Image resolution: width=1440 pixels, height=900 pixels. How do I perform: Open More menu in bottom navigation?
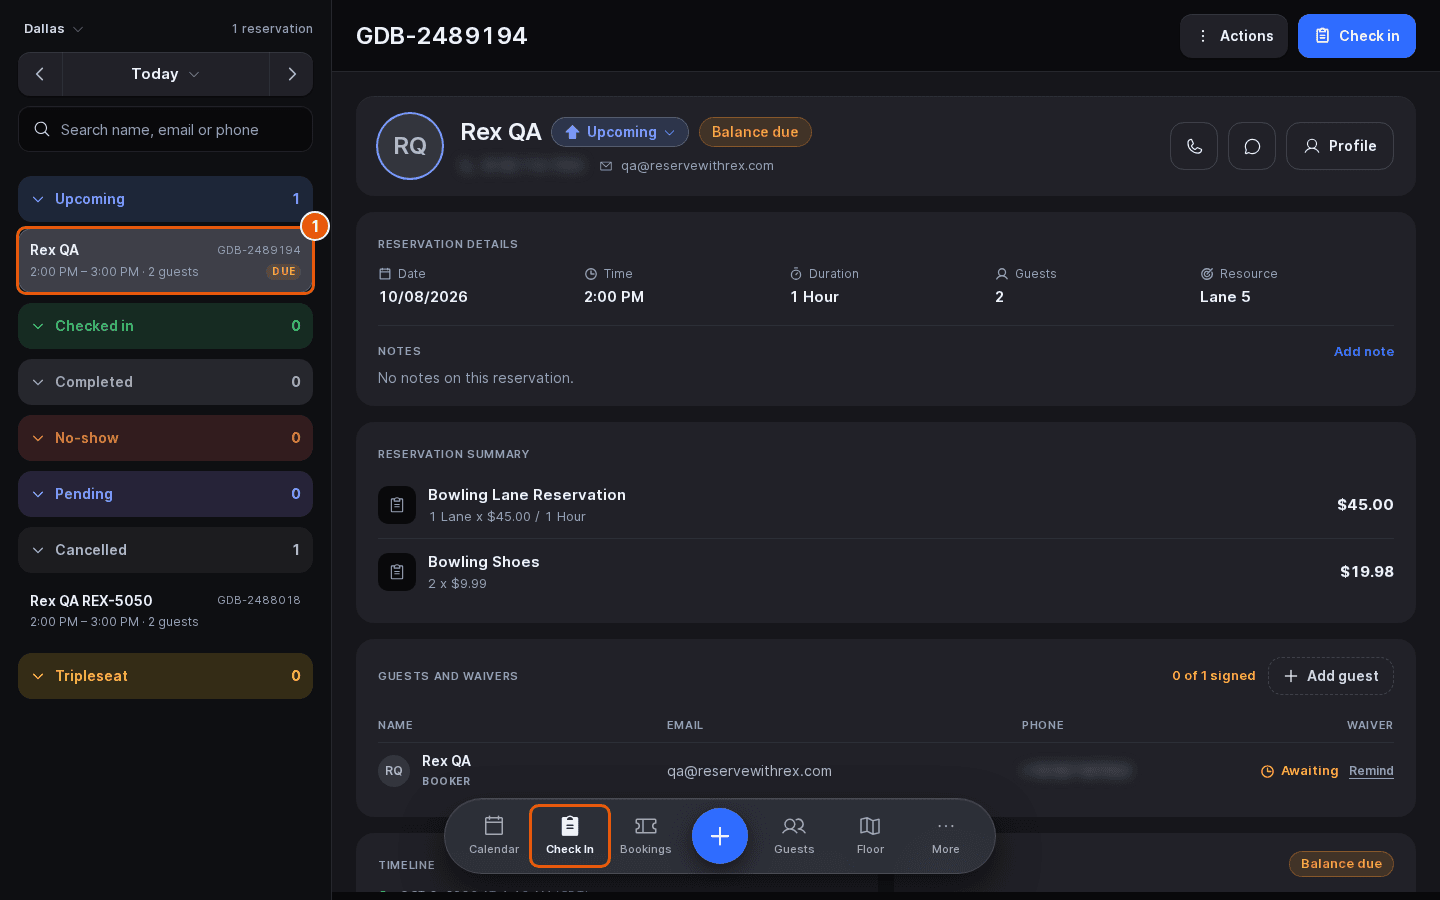pos(946,836)
